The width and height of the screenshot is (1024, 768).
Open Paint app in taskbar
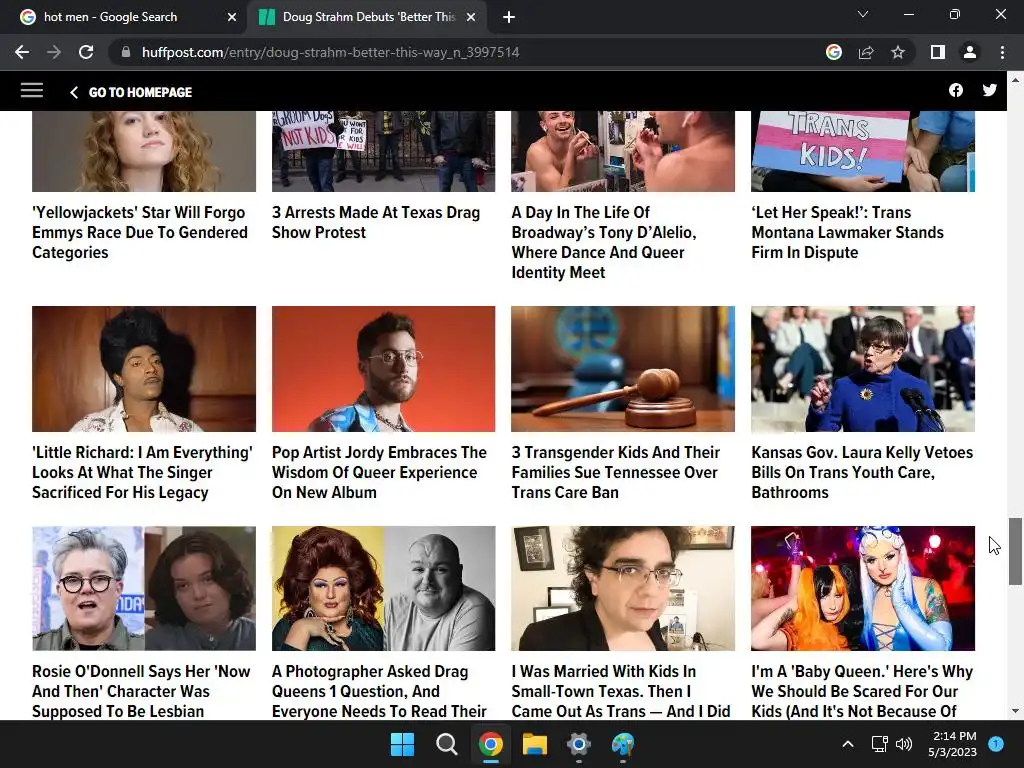[622, 744]
